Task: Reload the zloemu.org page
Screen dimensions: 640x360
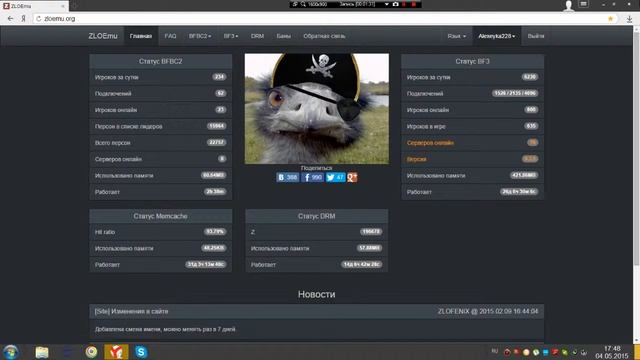Action: (38, 19)
